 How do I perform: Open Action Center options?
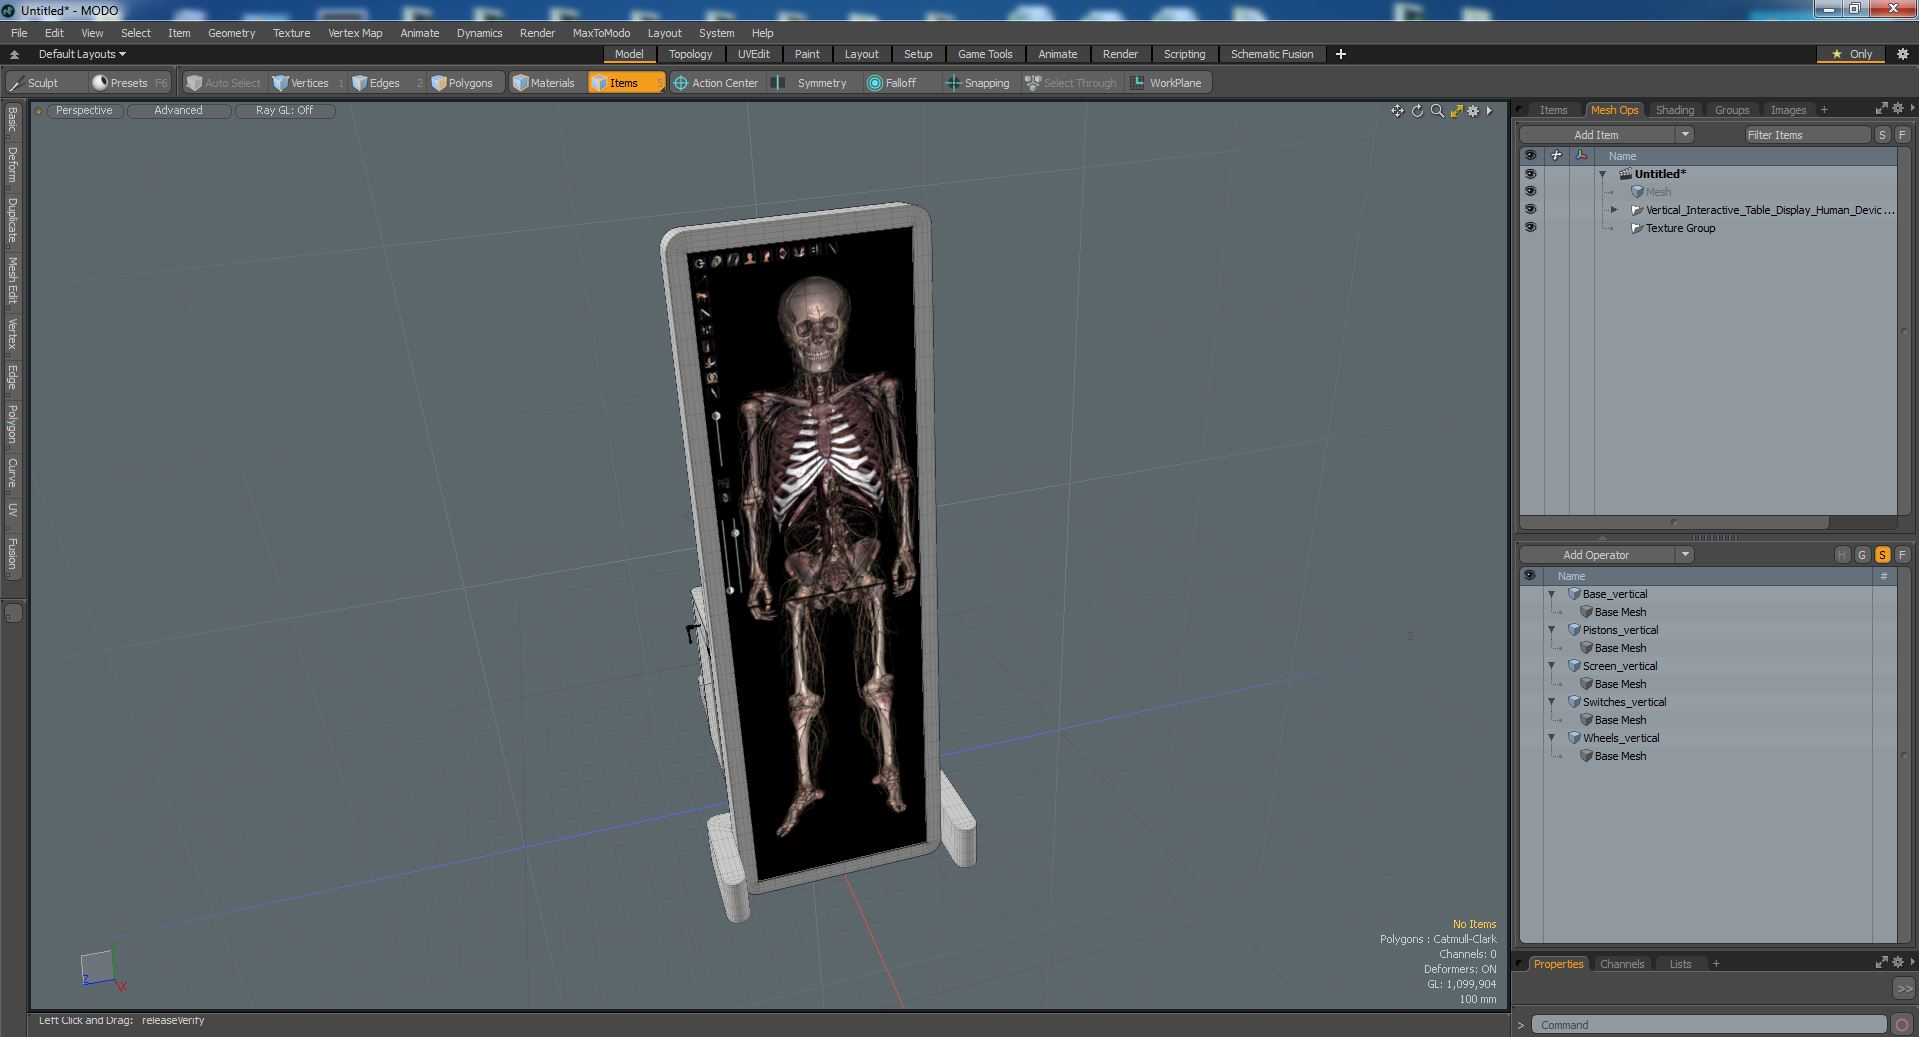[x=717, y=83]
